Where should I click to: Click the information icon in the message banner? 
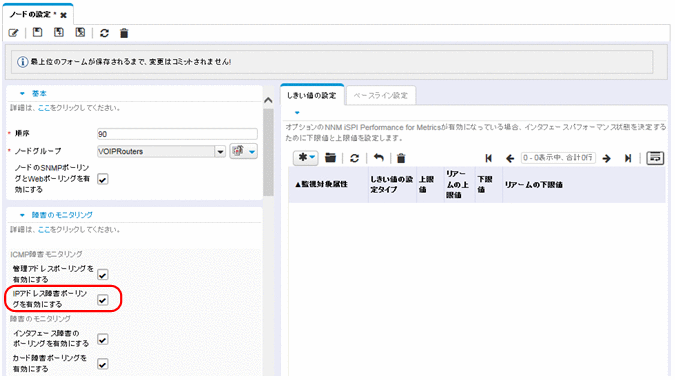[22, 62]
